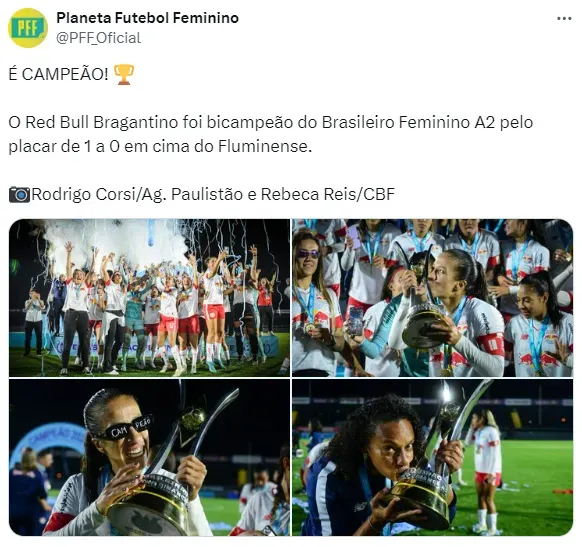Image resolution: width=582 pixels, height=547 pixels.
Task: Open the @PFF_Oficial handle link
Action: tap(98, 38)
